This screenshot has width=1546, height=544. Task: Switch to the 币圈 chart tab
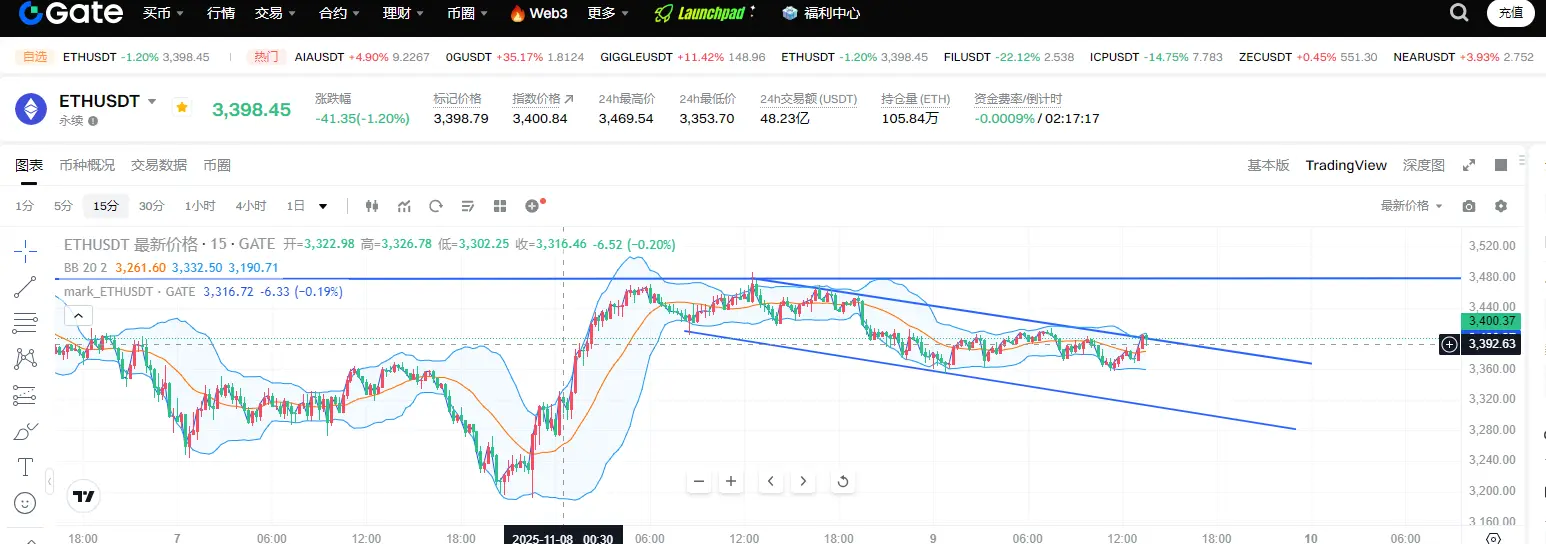click(217, 165)
